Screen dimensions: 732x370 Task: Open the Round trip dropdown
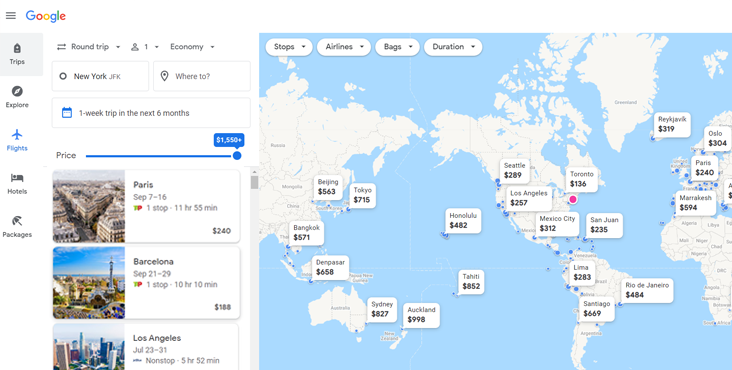(89, 47)
